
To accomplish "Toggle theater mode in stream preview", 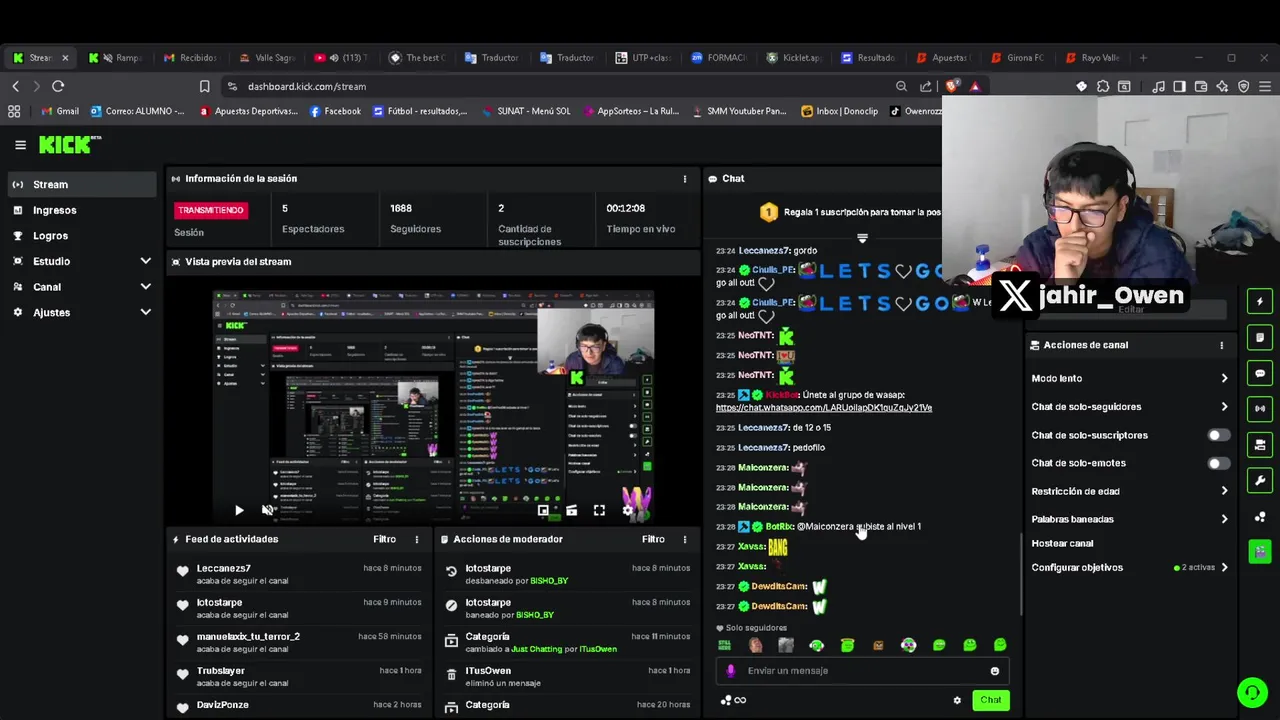I will pos(571,510).
